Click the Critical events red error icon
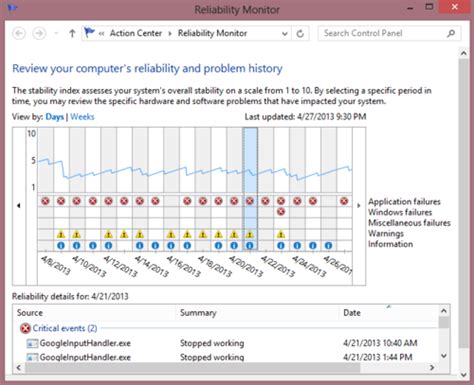Image resolution: width=474 pixels, height=385 pixels. [x=25, y=328]
